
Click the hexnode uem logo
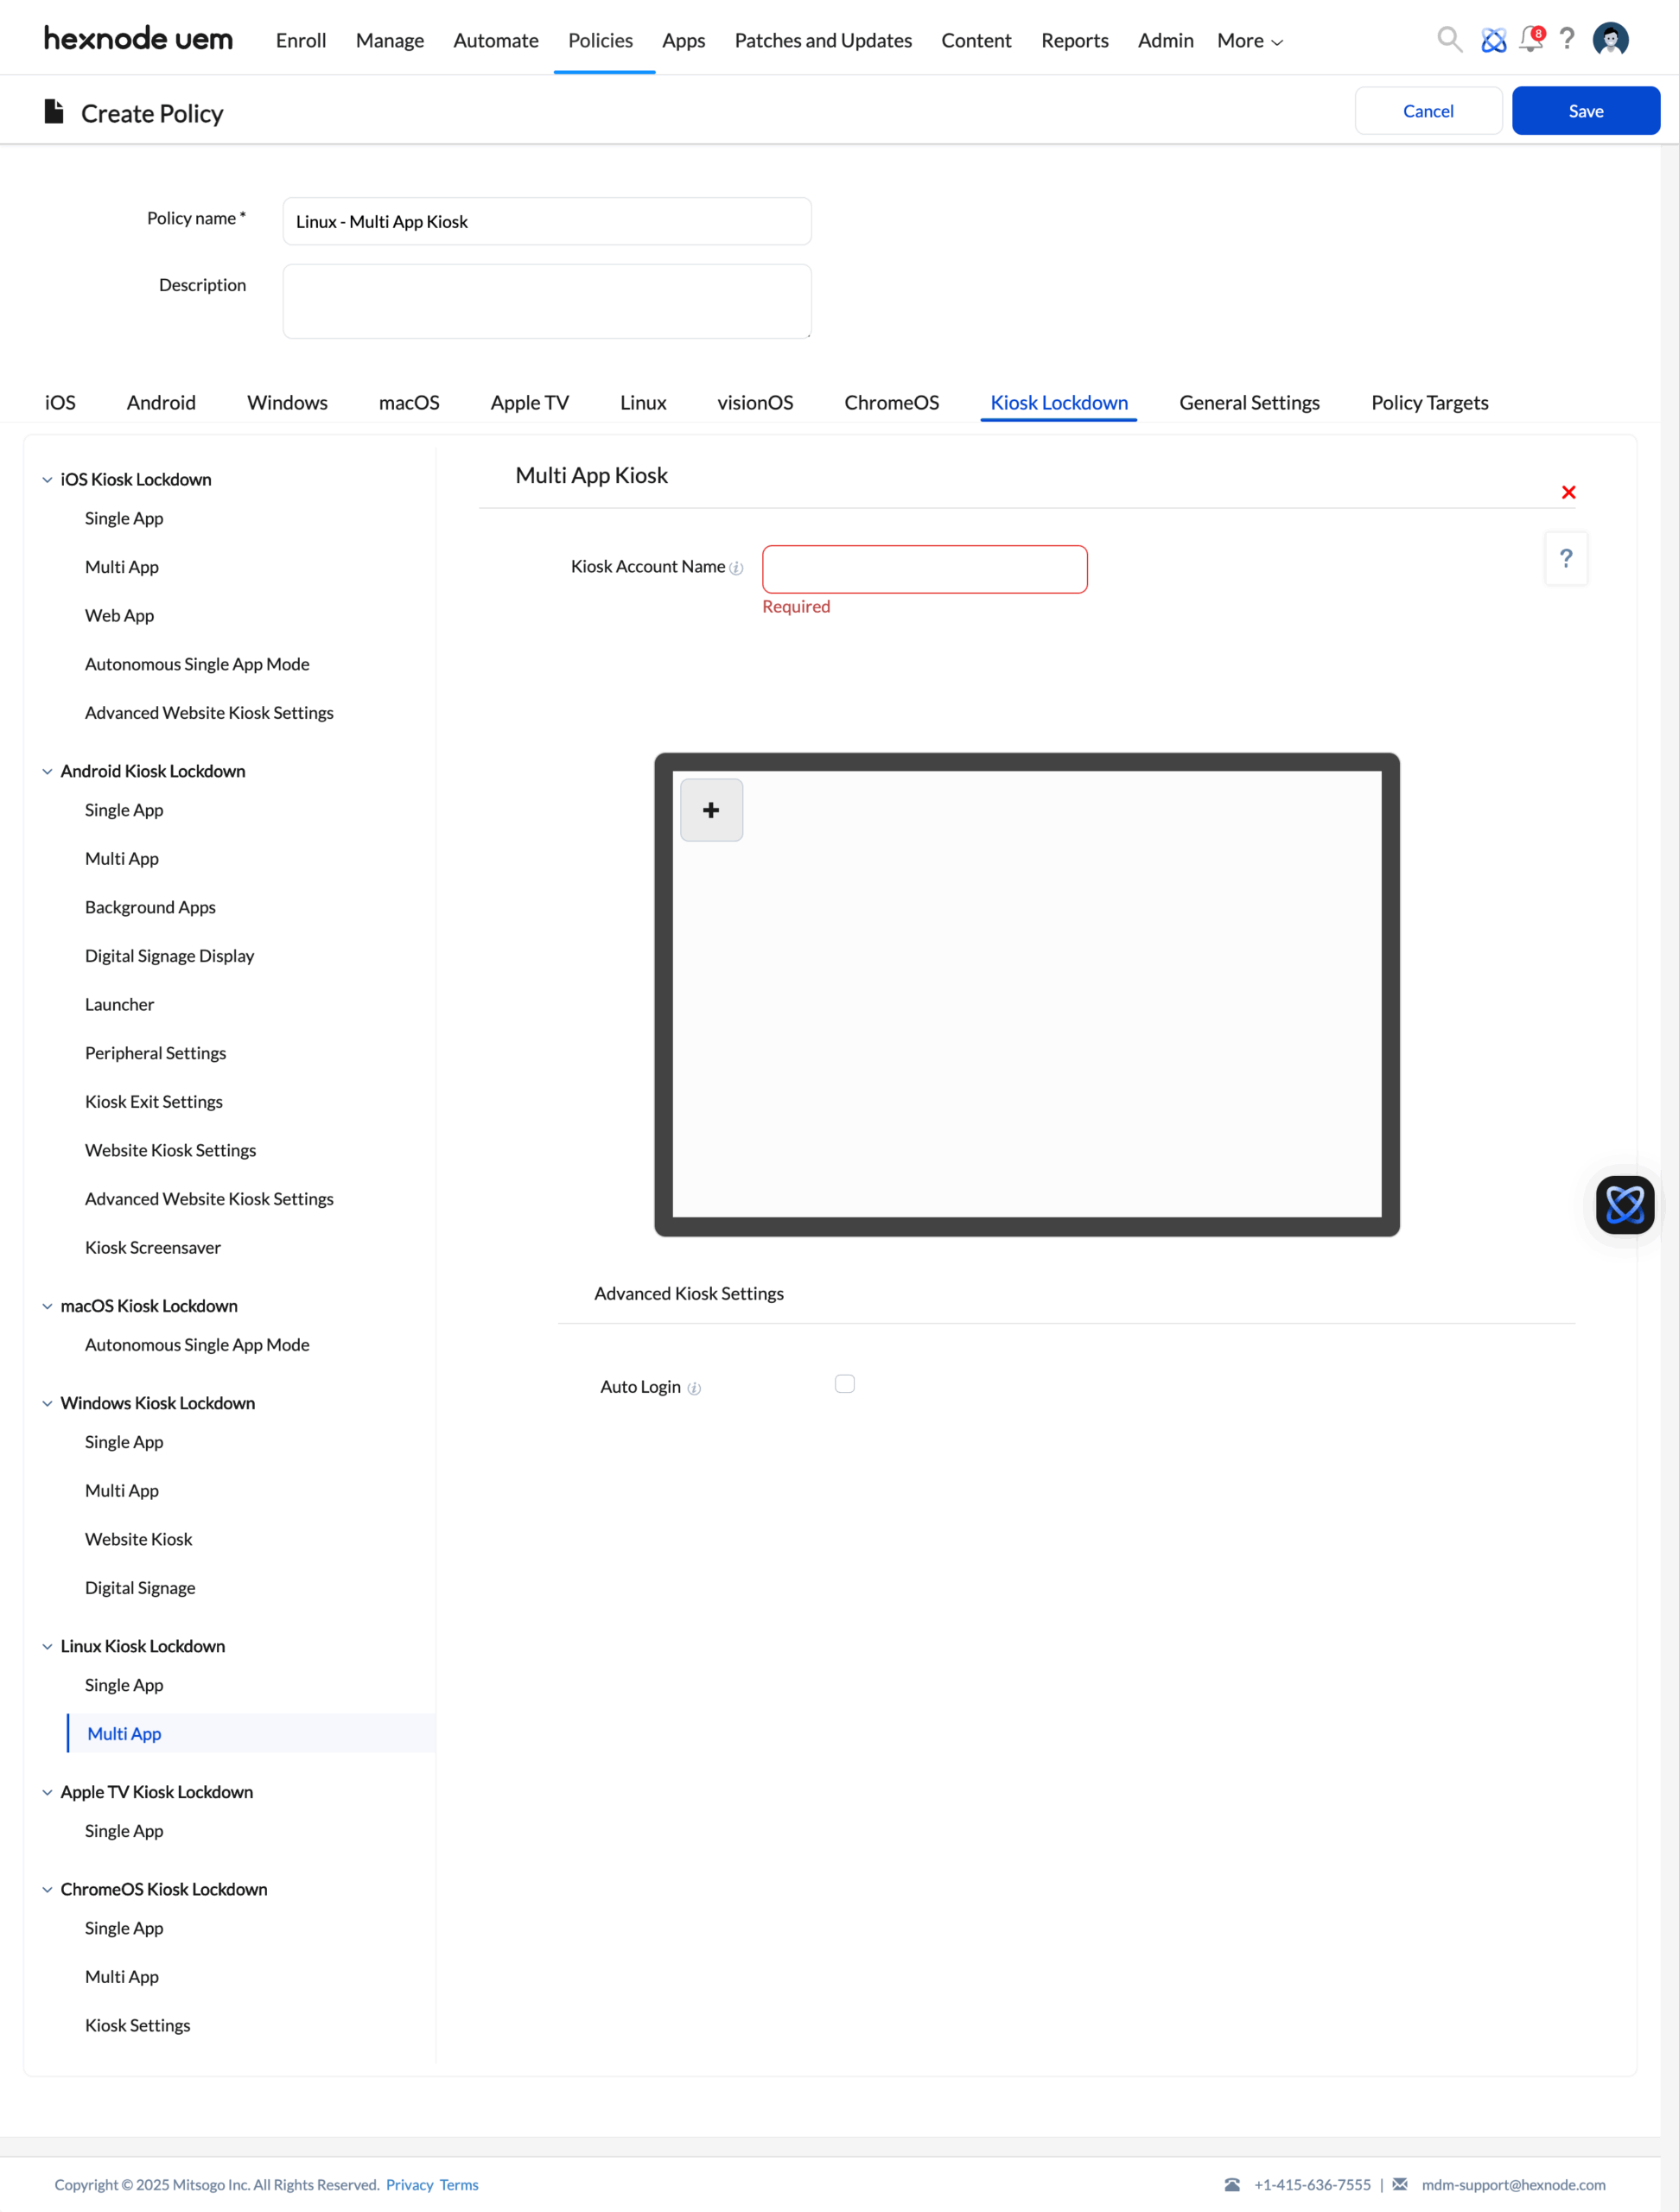point(138,39)
